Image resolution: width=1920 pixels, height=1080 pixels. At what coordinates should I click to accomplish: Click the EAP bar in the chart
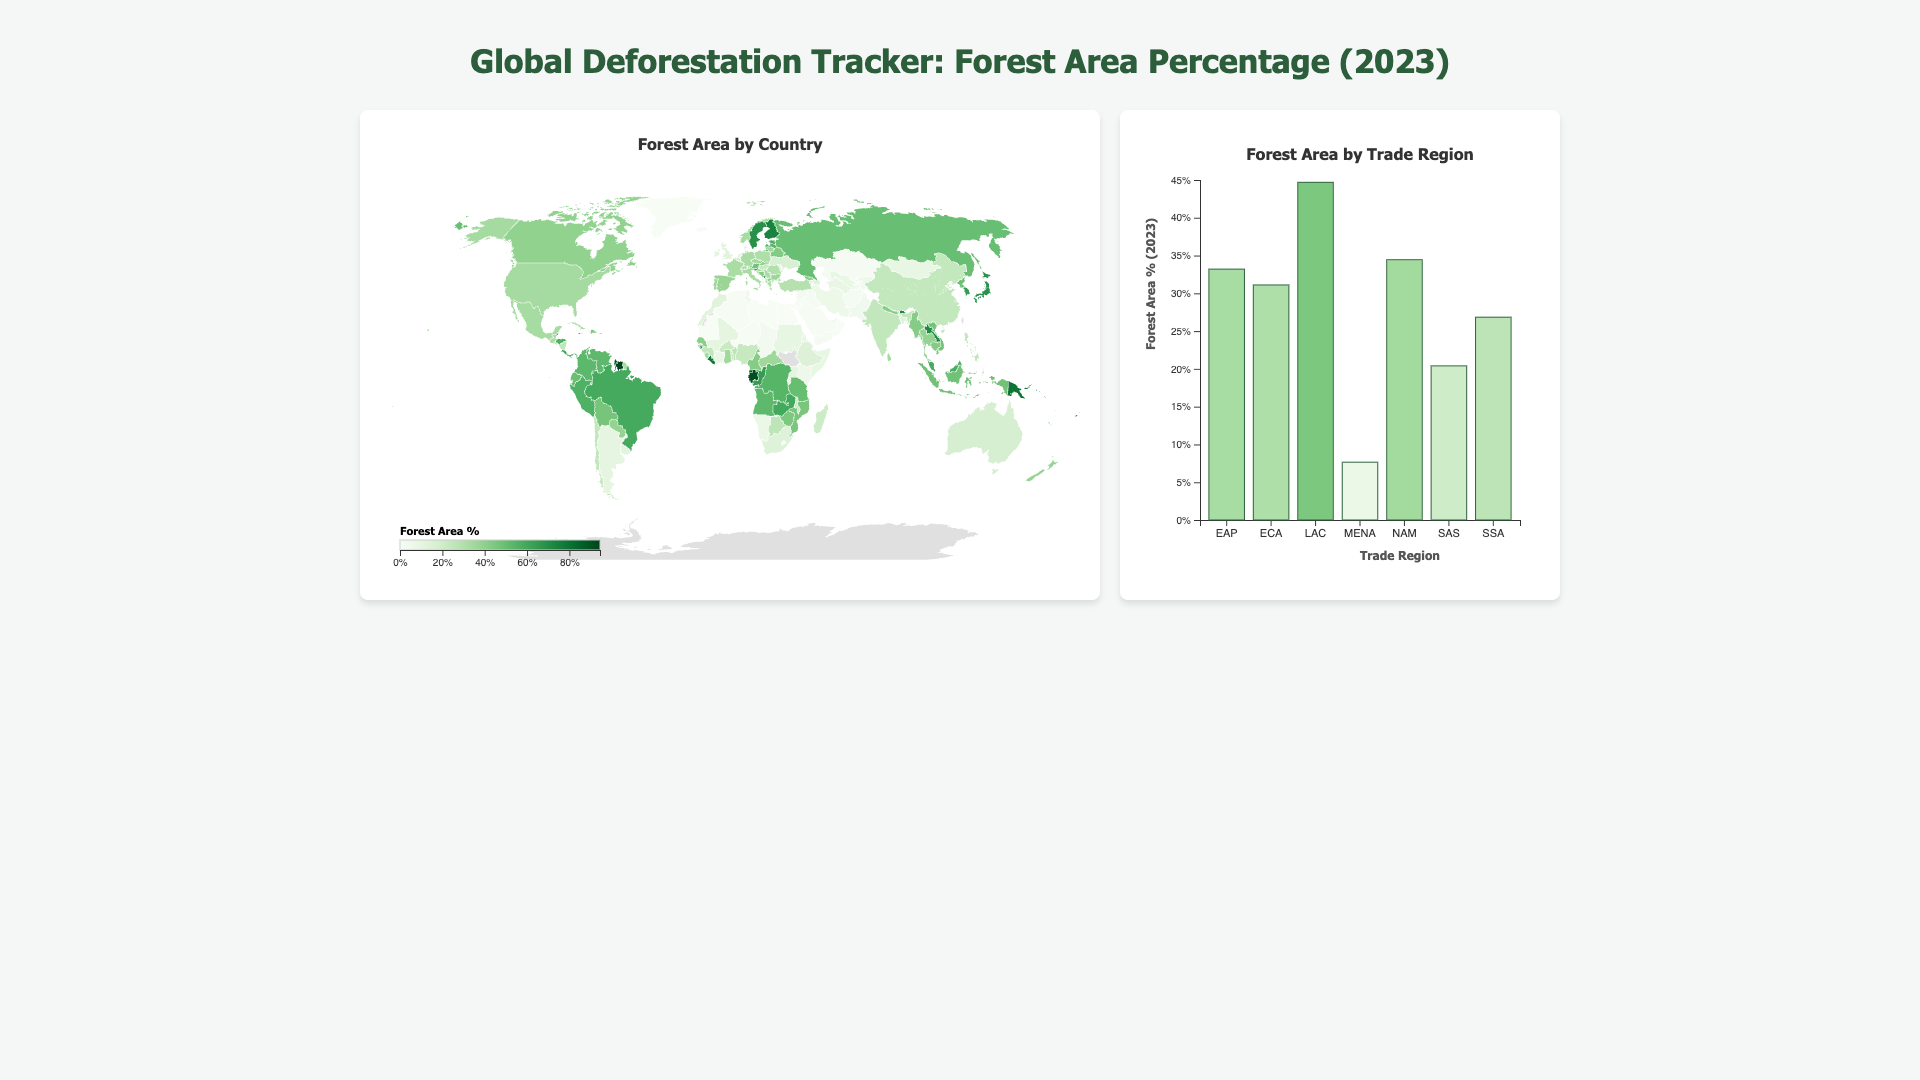1226,395
